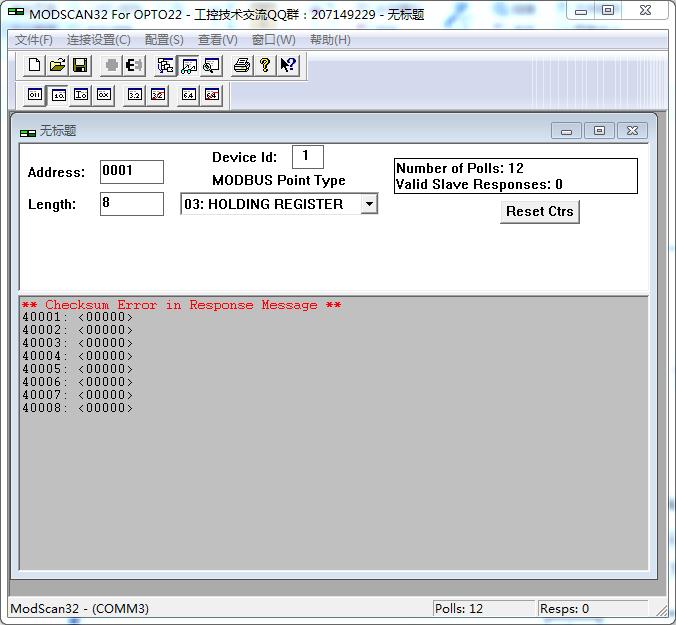Screen dimensions: 676x625
Task: Toggle hexadecimal display format button
Action: click(104, 95)
